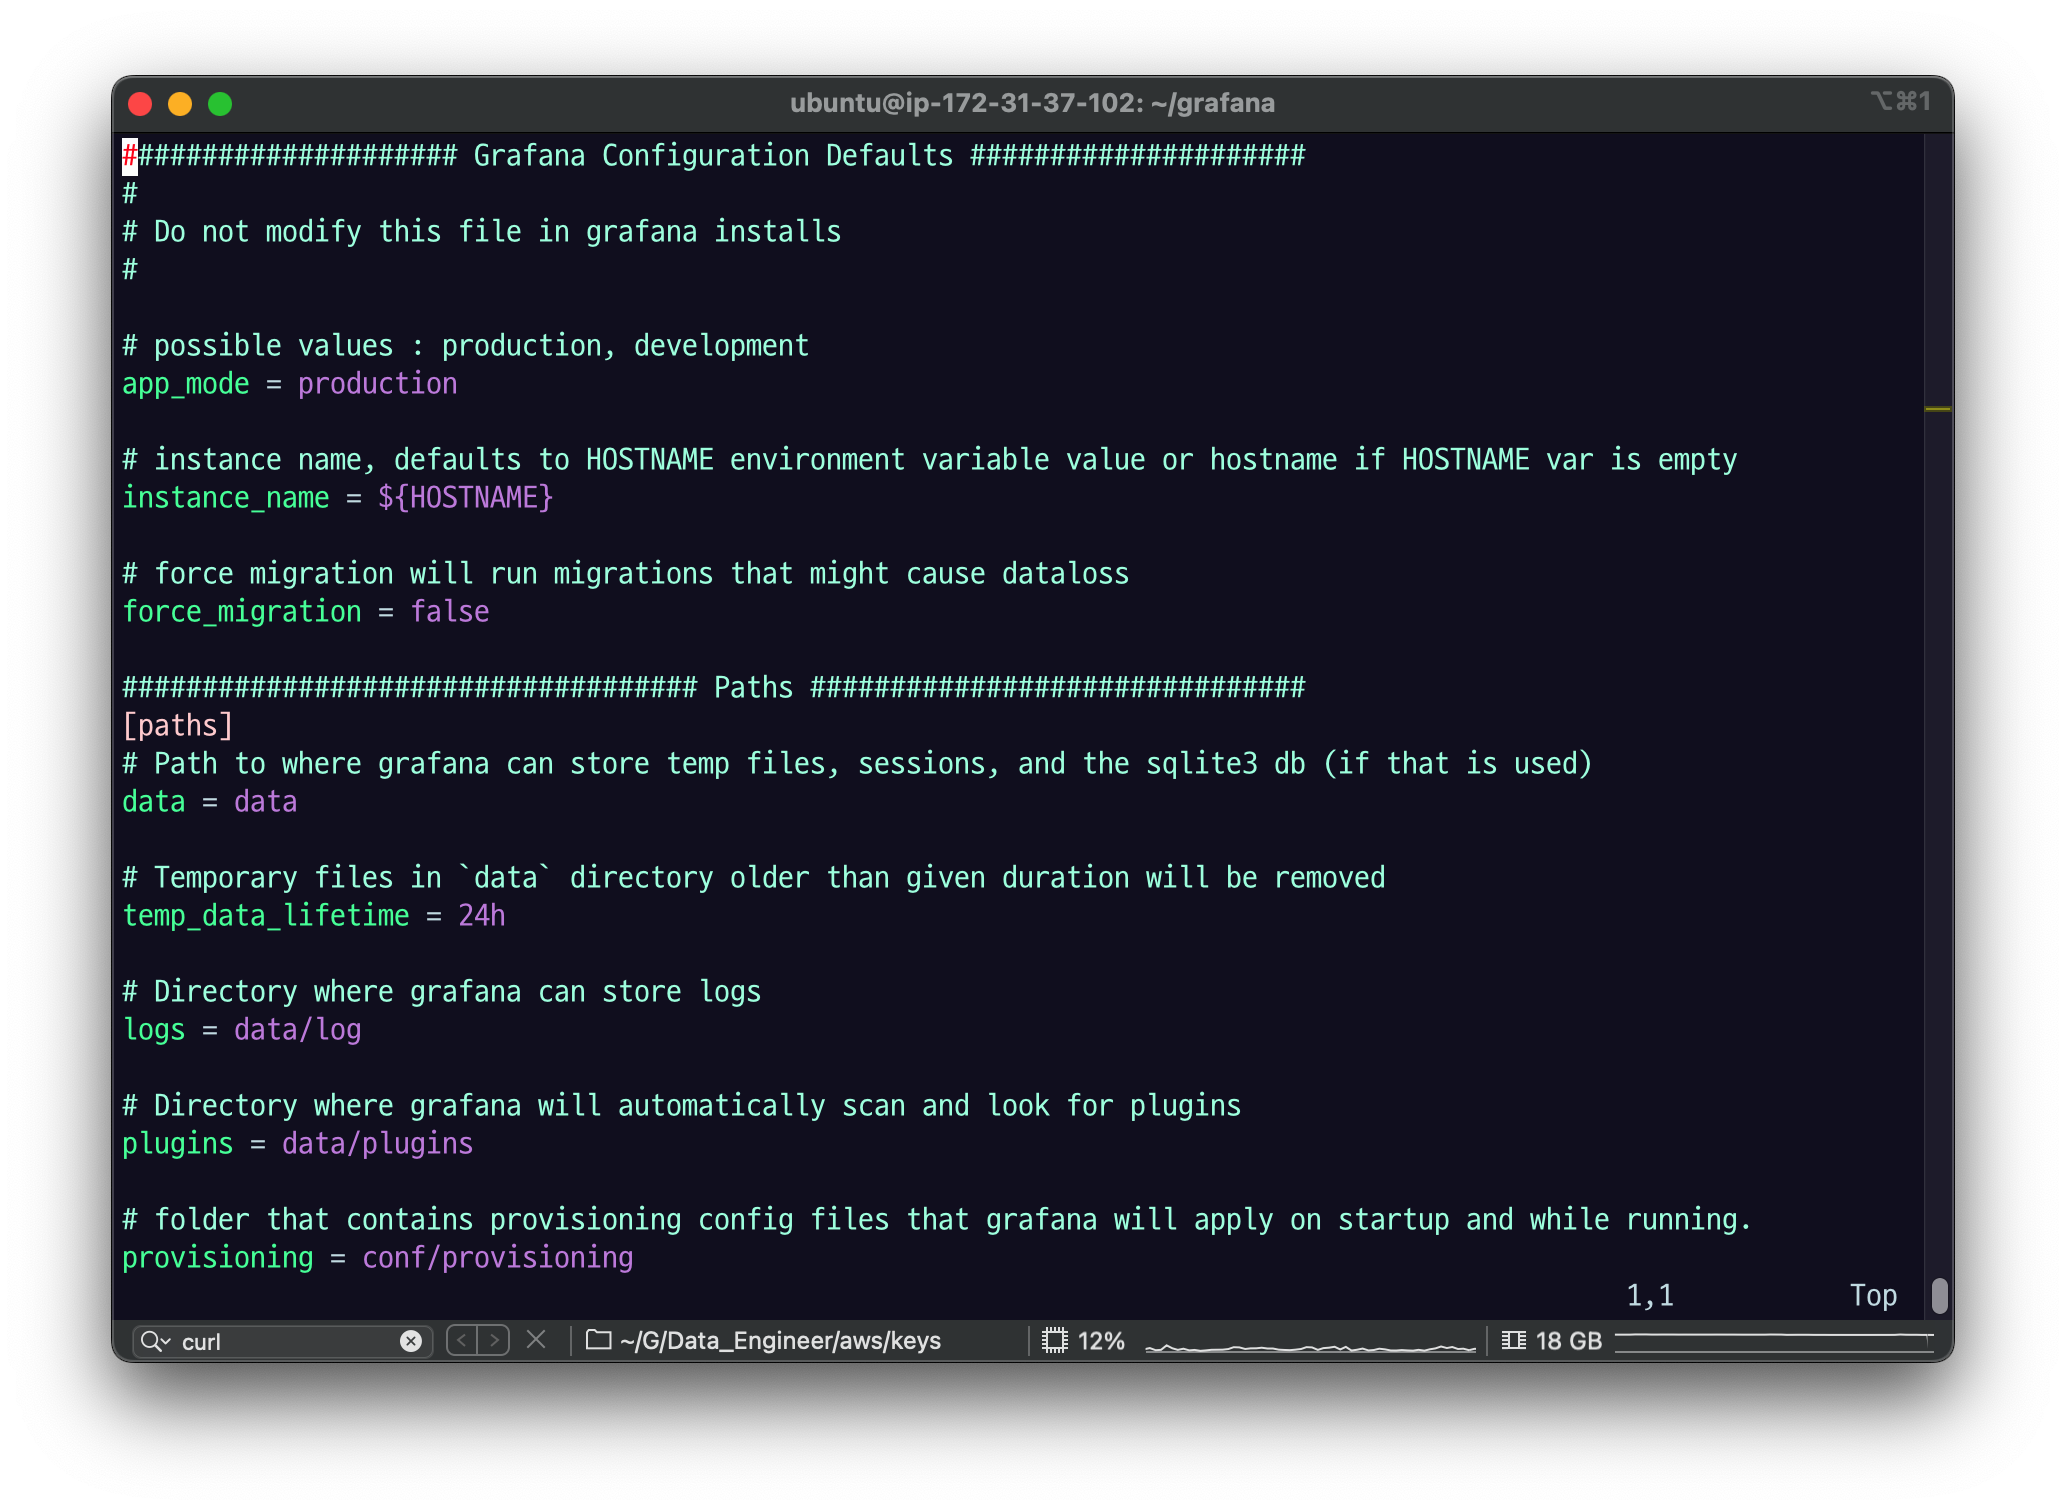Click the [paths] section header line
Image resolution: width=2066 pixels, height=1510 pixels.
(177, 725)
